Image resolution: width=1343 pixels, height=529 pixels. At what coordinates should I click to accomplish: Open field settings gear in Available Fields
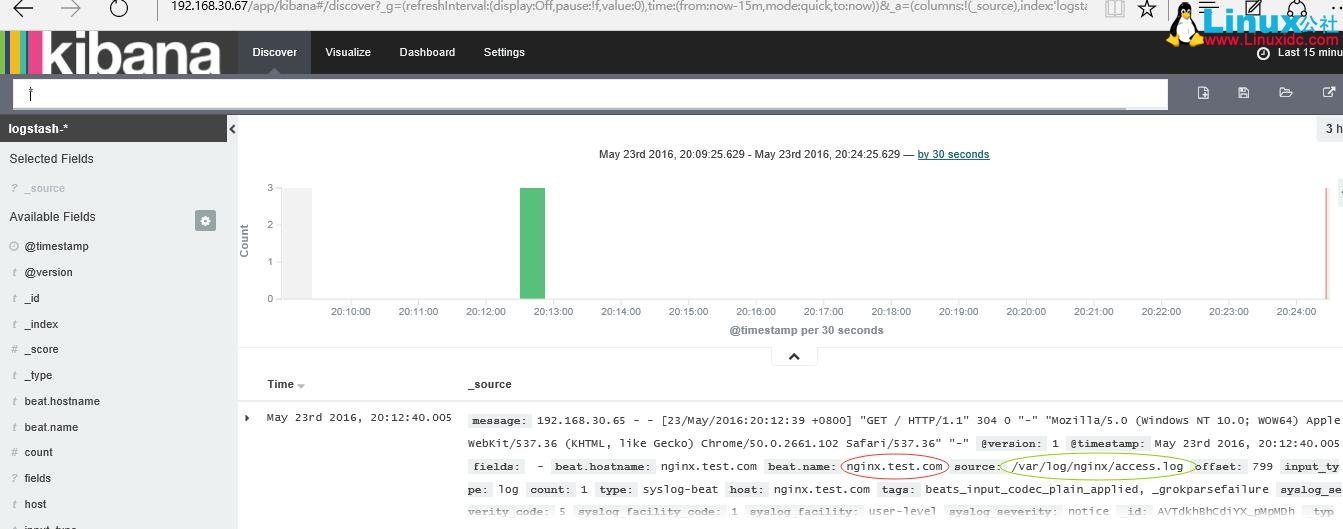[206, 221]
